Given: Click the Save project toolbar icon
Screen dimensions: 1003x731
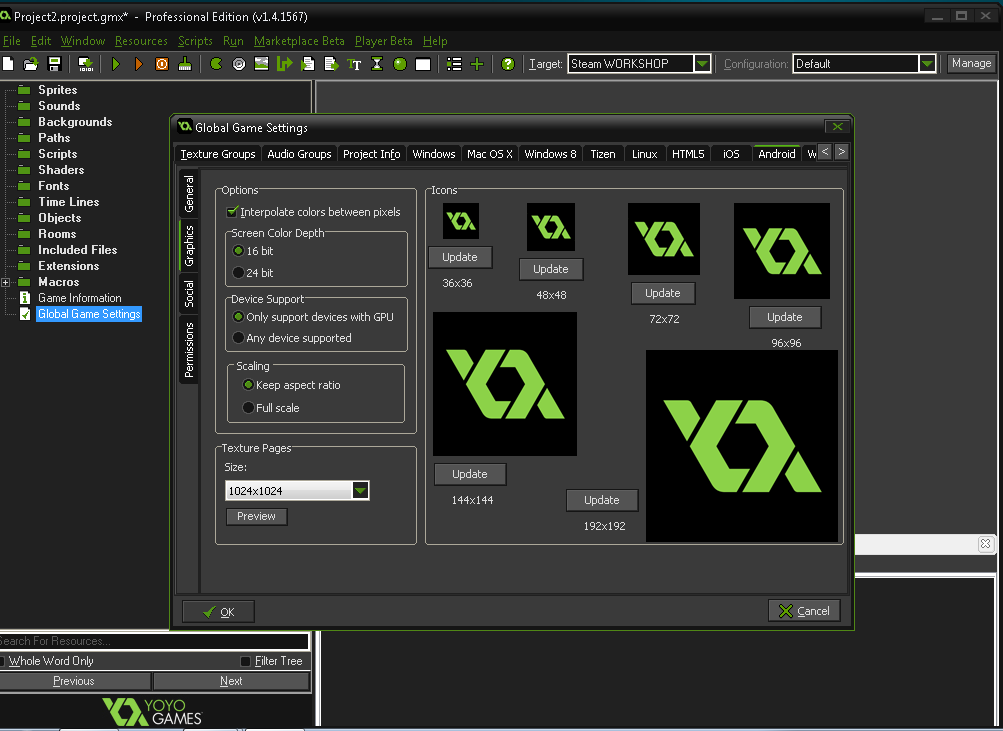Looking at the screenshot, I should [55, 64].
